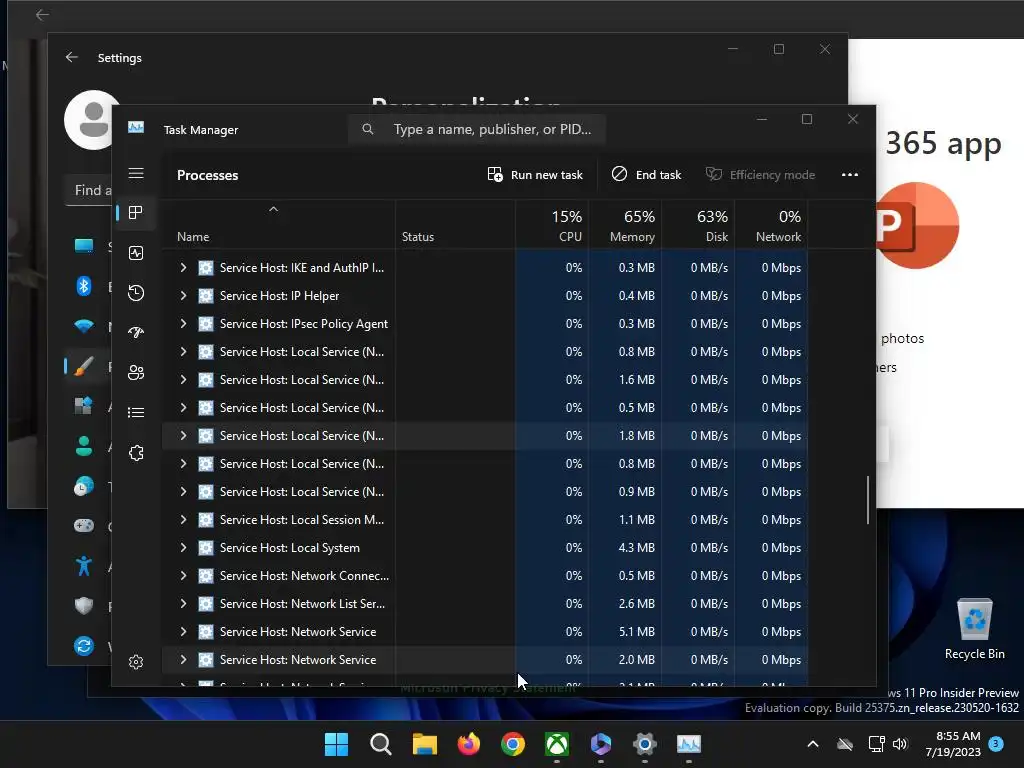This screenshot has width=1024, height=768.
Task: Open Google Chrome from the taskbar
Action: coord(513,744)
